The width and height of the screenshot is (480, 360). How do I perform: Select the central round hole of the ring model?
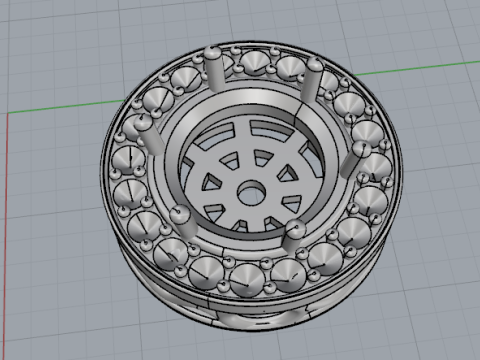(252, 194)
